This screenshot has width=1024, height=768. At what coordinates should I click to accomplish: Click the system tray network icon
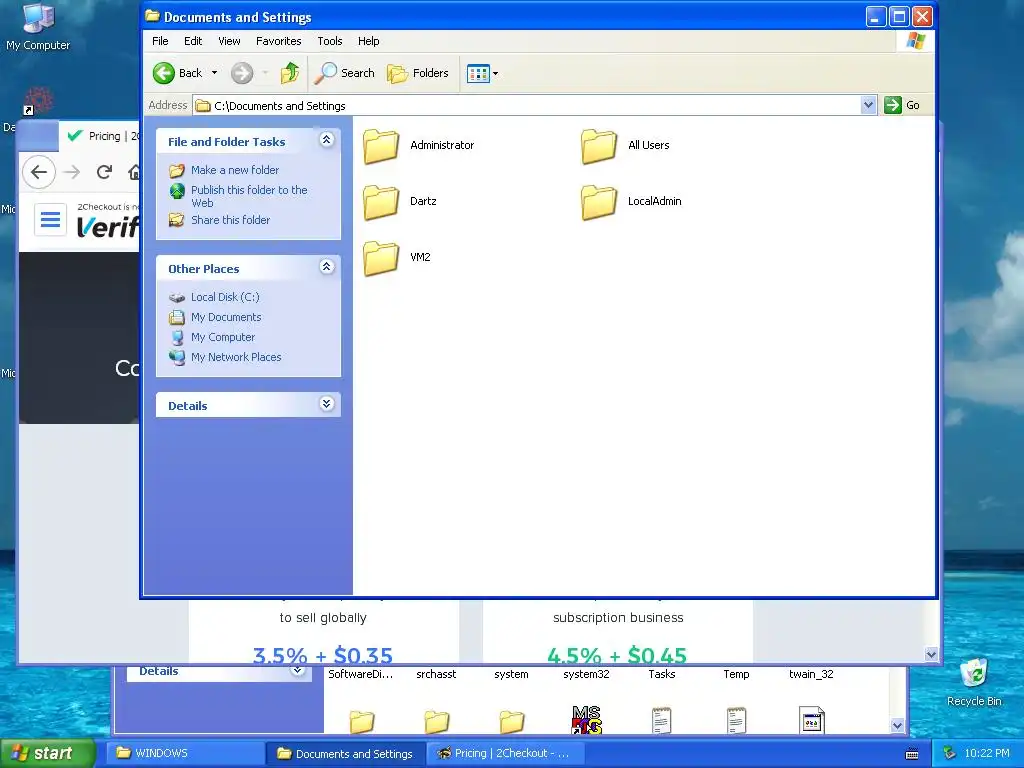[949, 754]
